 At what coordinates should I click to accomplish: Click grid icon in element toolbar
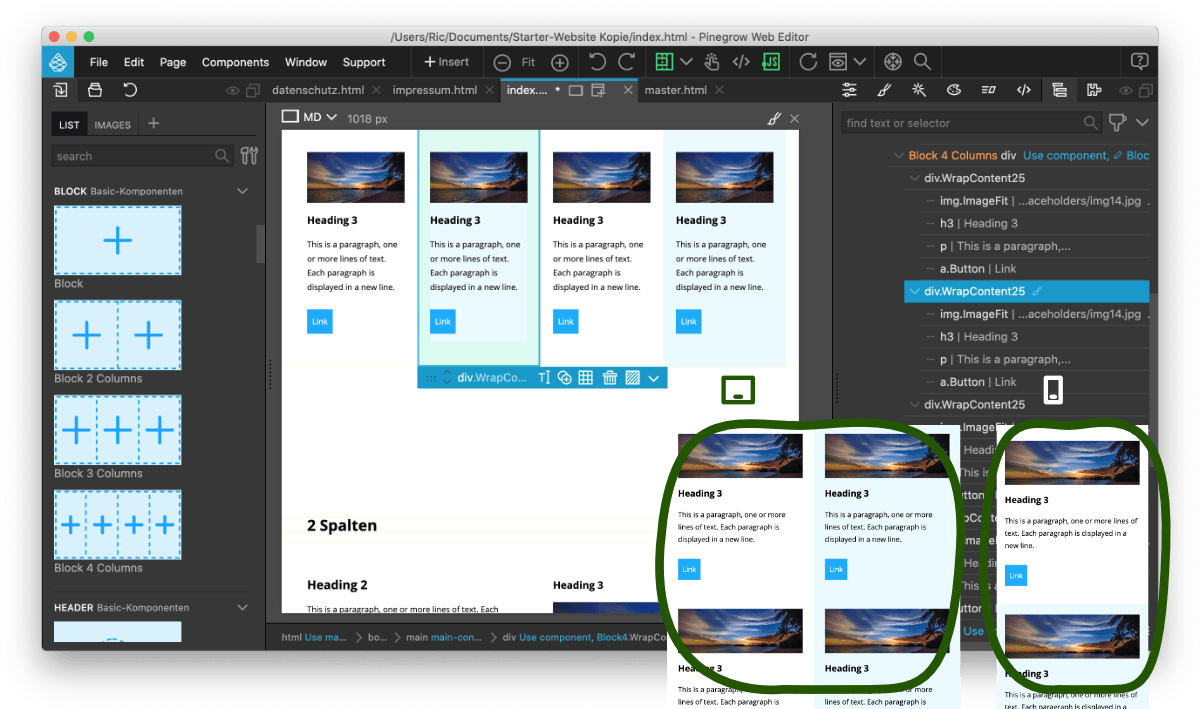pos(586,378)
